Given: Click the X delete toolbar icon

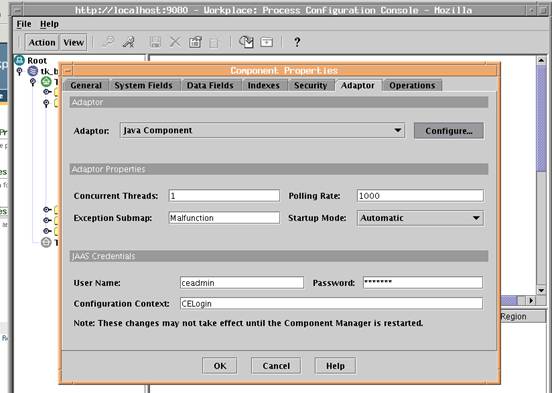Looking at the screenshot, I should [x=175, y=42].
